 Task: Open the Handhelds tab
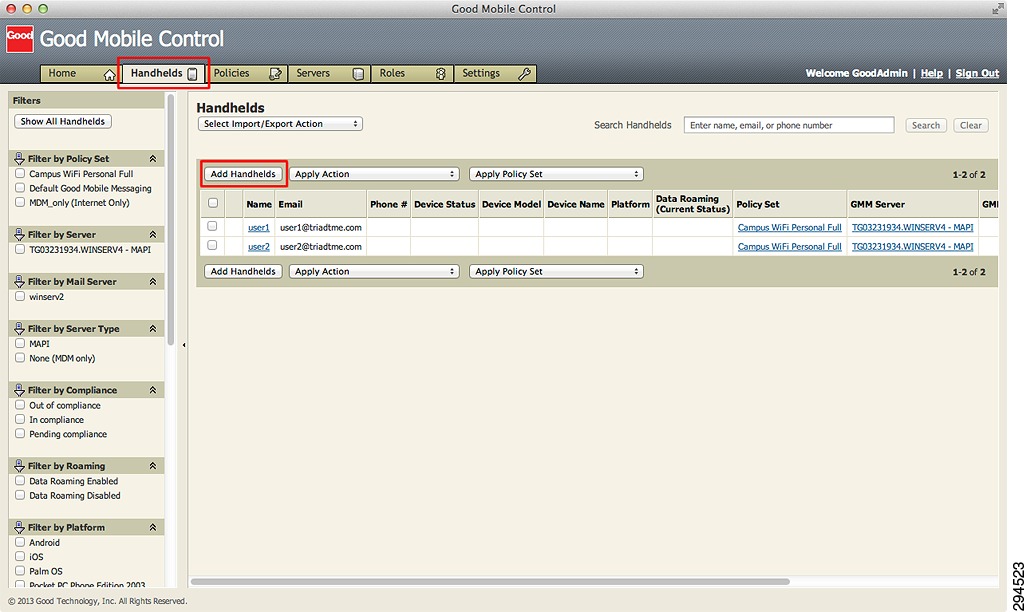pos(163,74)
